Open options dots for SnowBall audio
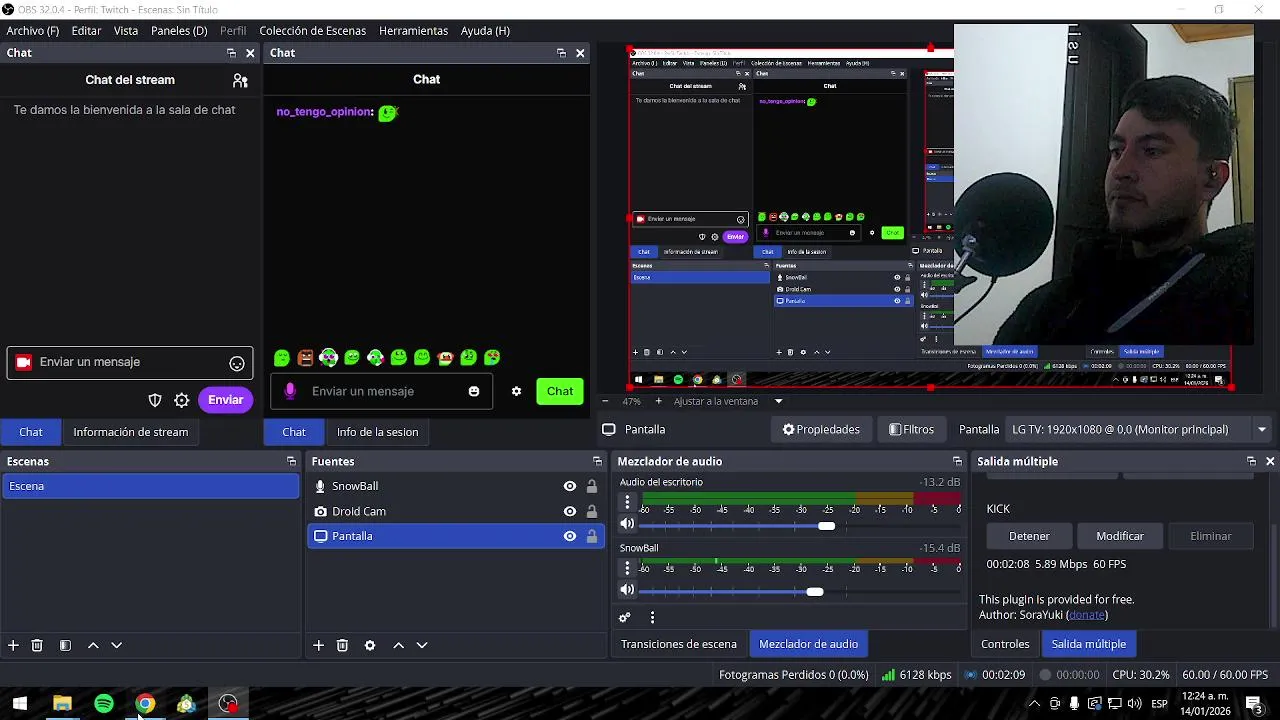1280x720 pixels. click(628, 568)
